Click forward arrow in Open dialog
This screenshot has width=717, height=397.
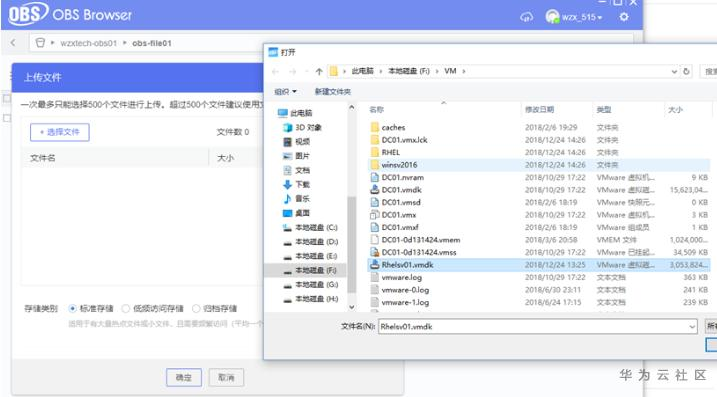click(x=293, y=71)
